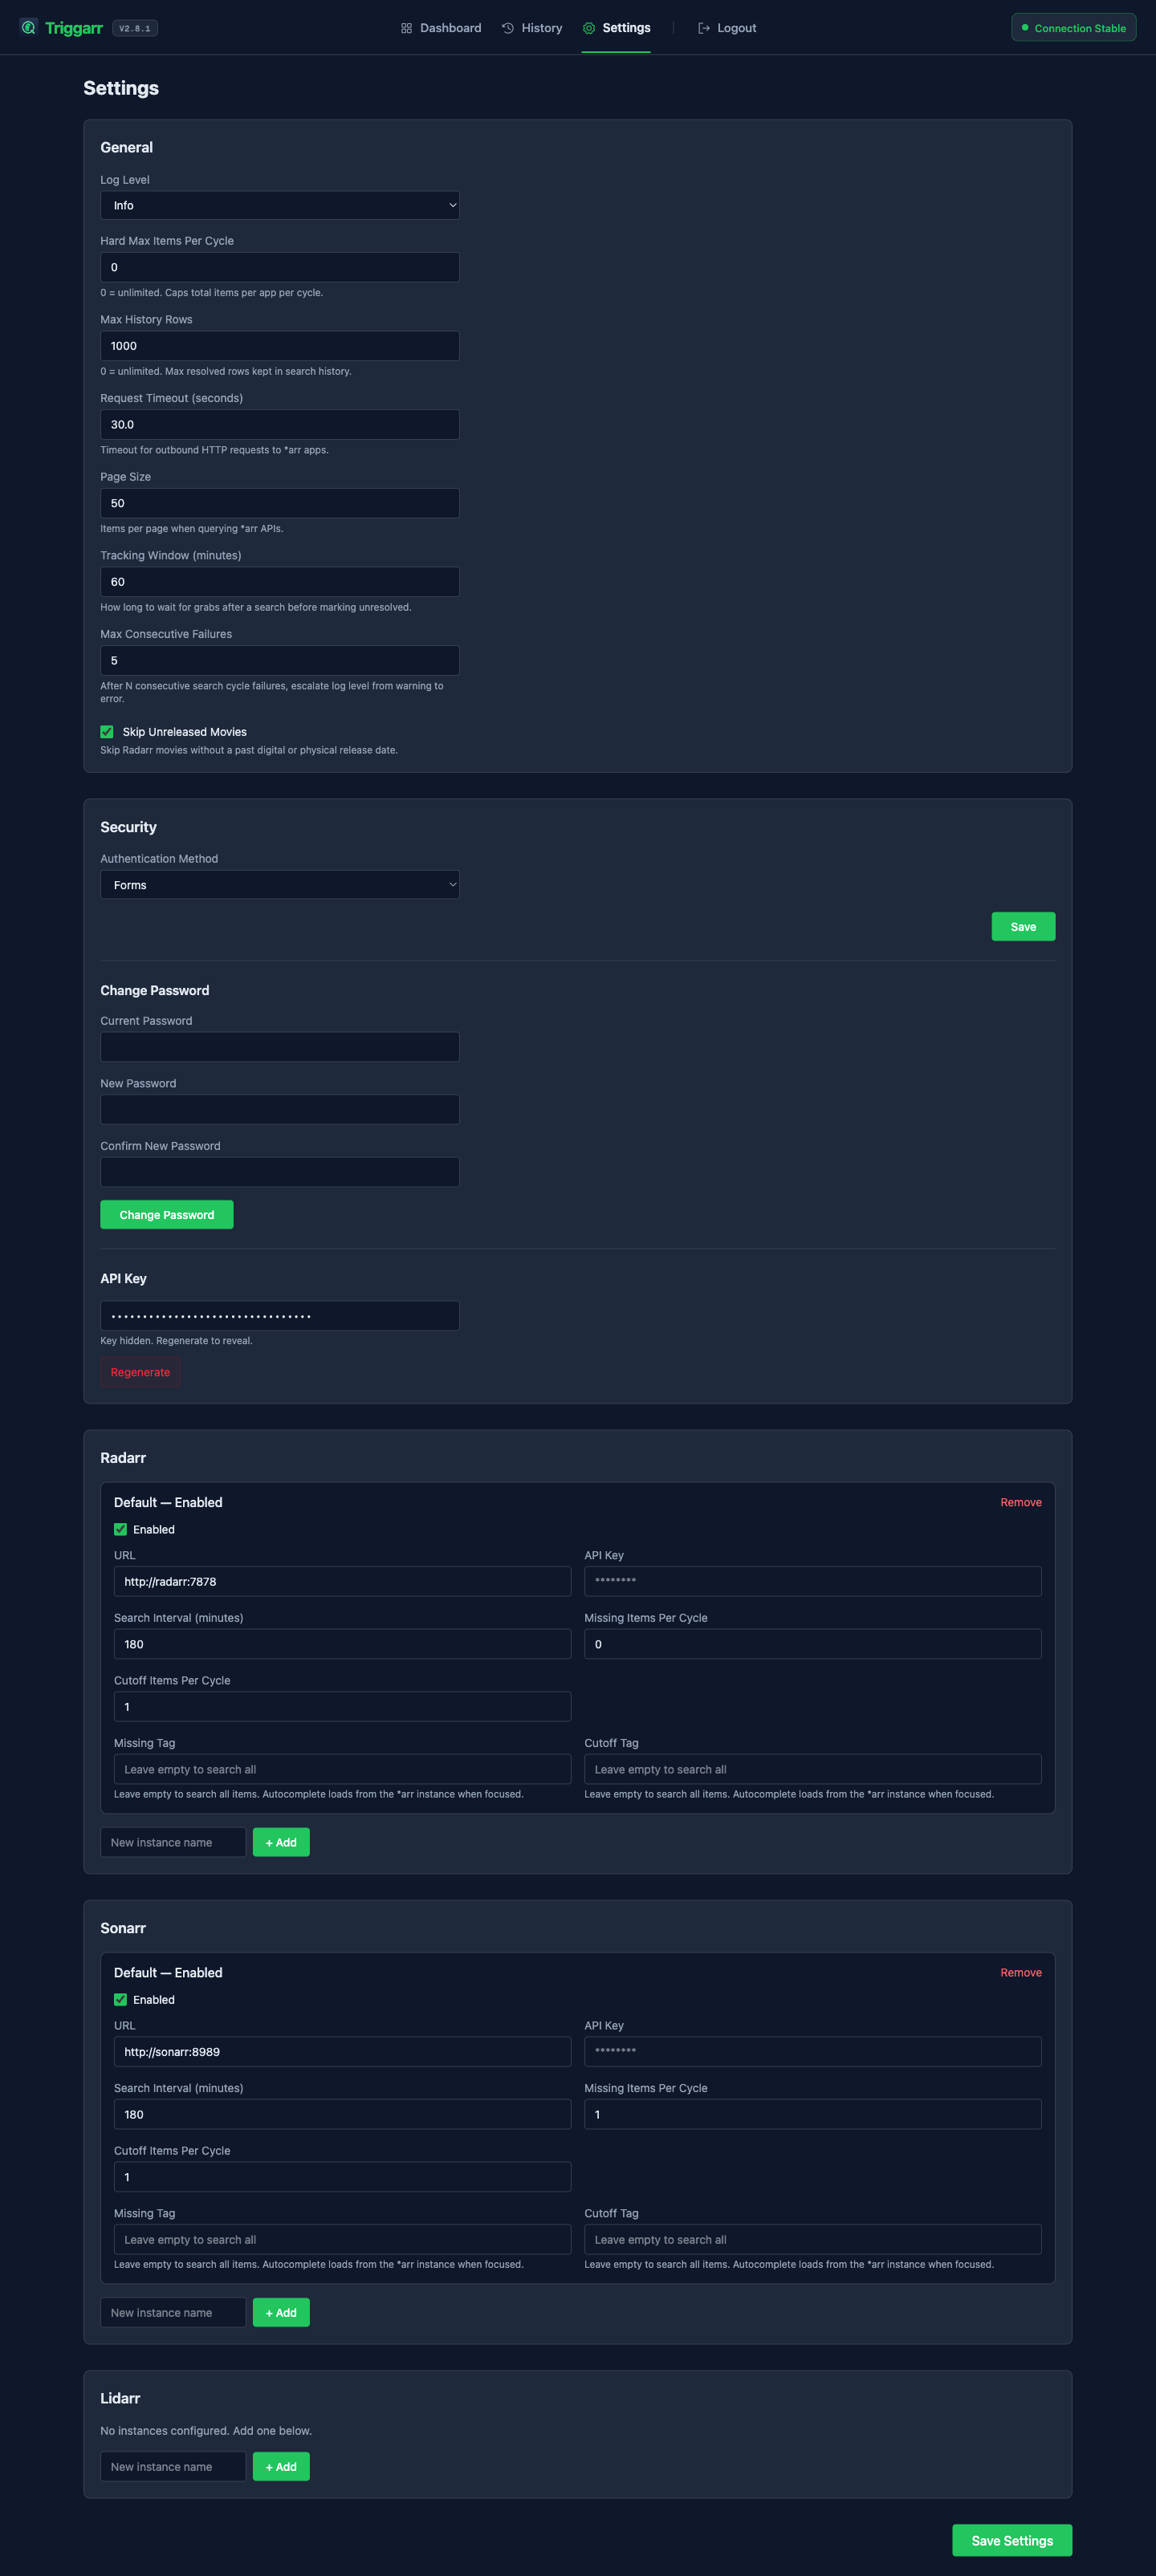This screenshot has height=2576, width=1156.
Task: Click Radarr Cutoff Items Per Cycle field
Action: (342, 1707)
